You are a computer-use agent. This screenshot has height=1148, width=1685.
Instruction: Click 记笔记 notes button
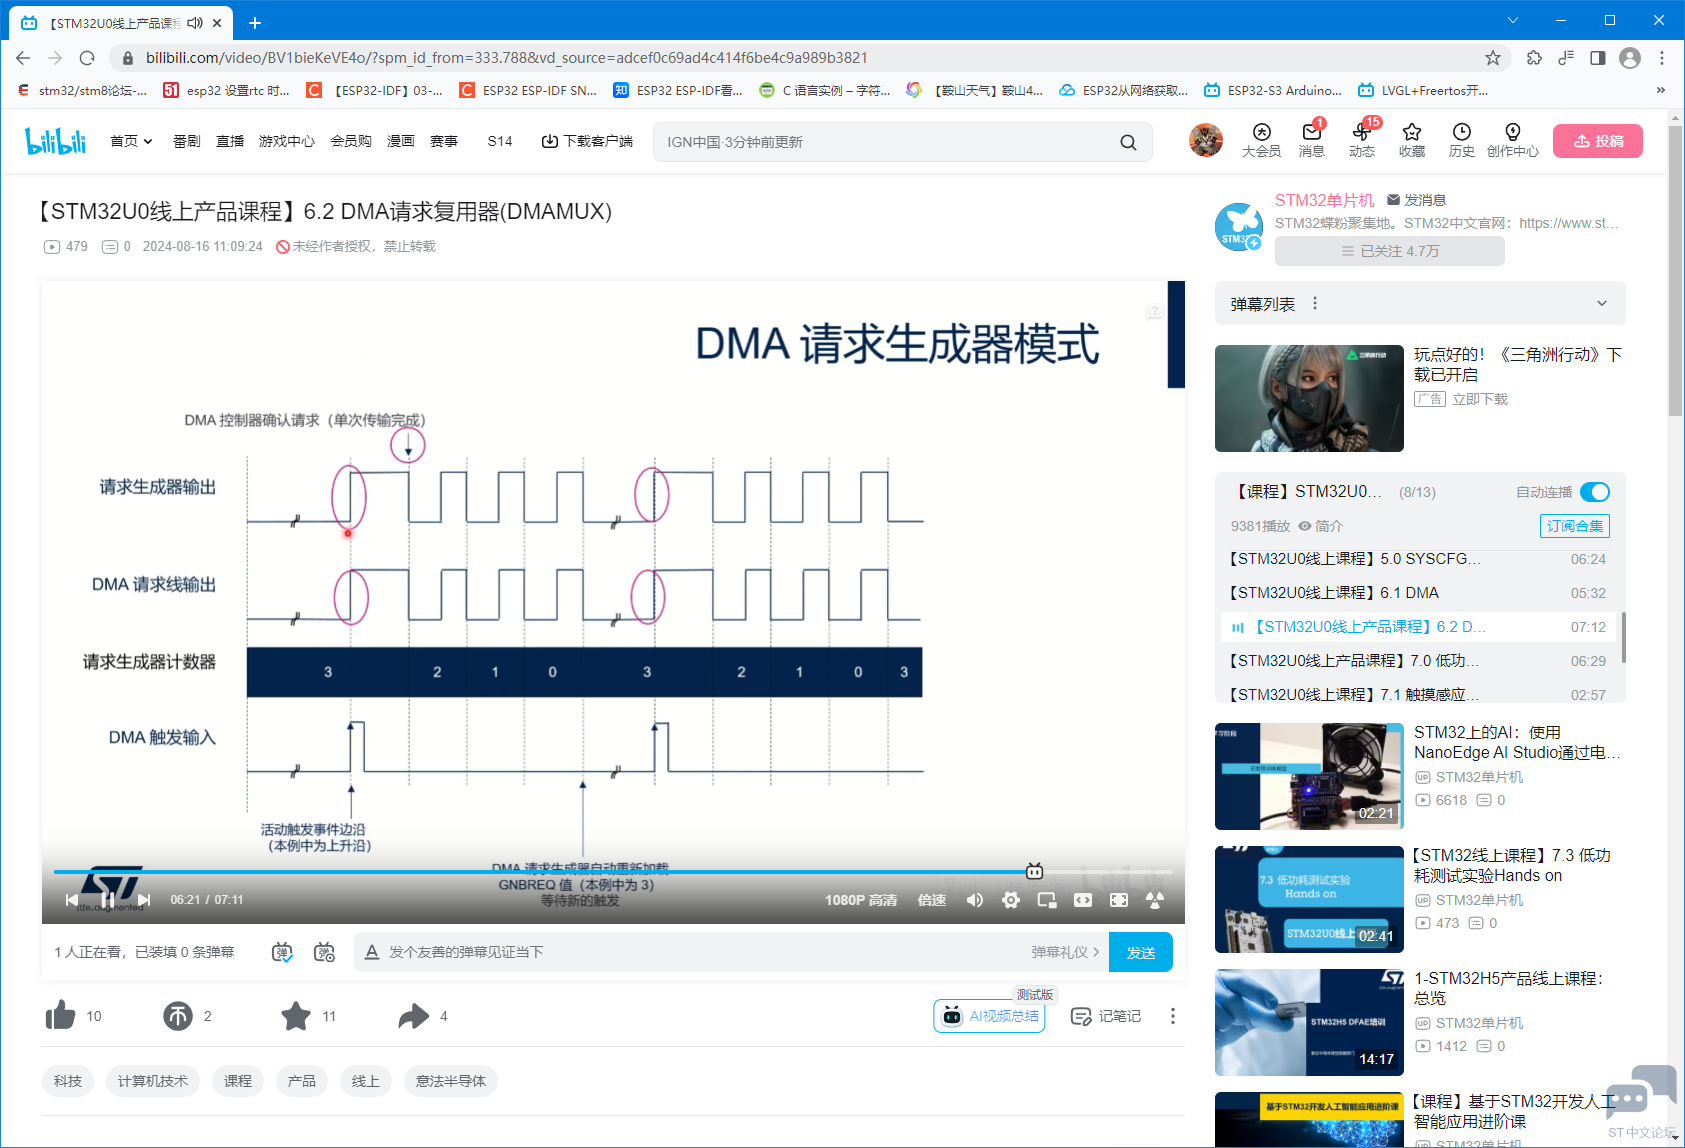point(1106,1016)
